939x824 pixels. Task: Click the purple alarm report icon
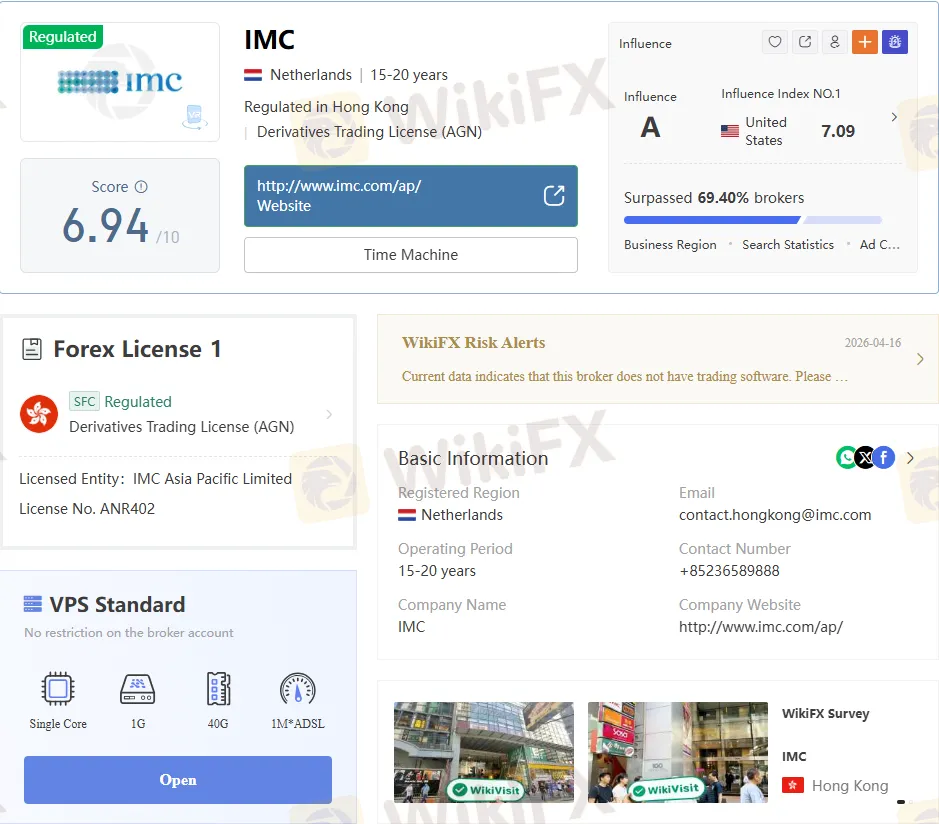click(x=894, y=42)
